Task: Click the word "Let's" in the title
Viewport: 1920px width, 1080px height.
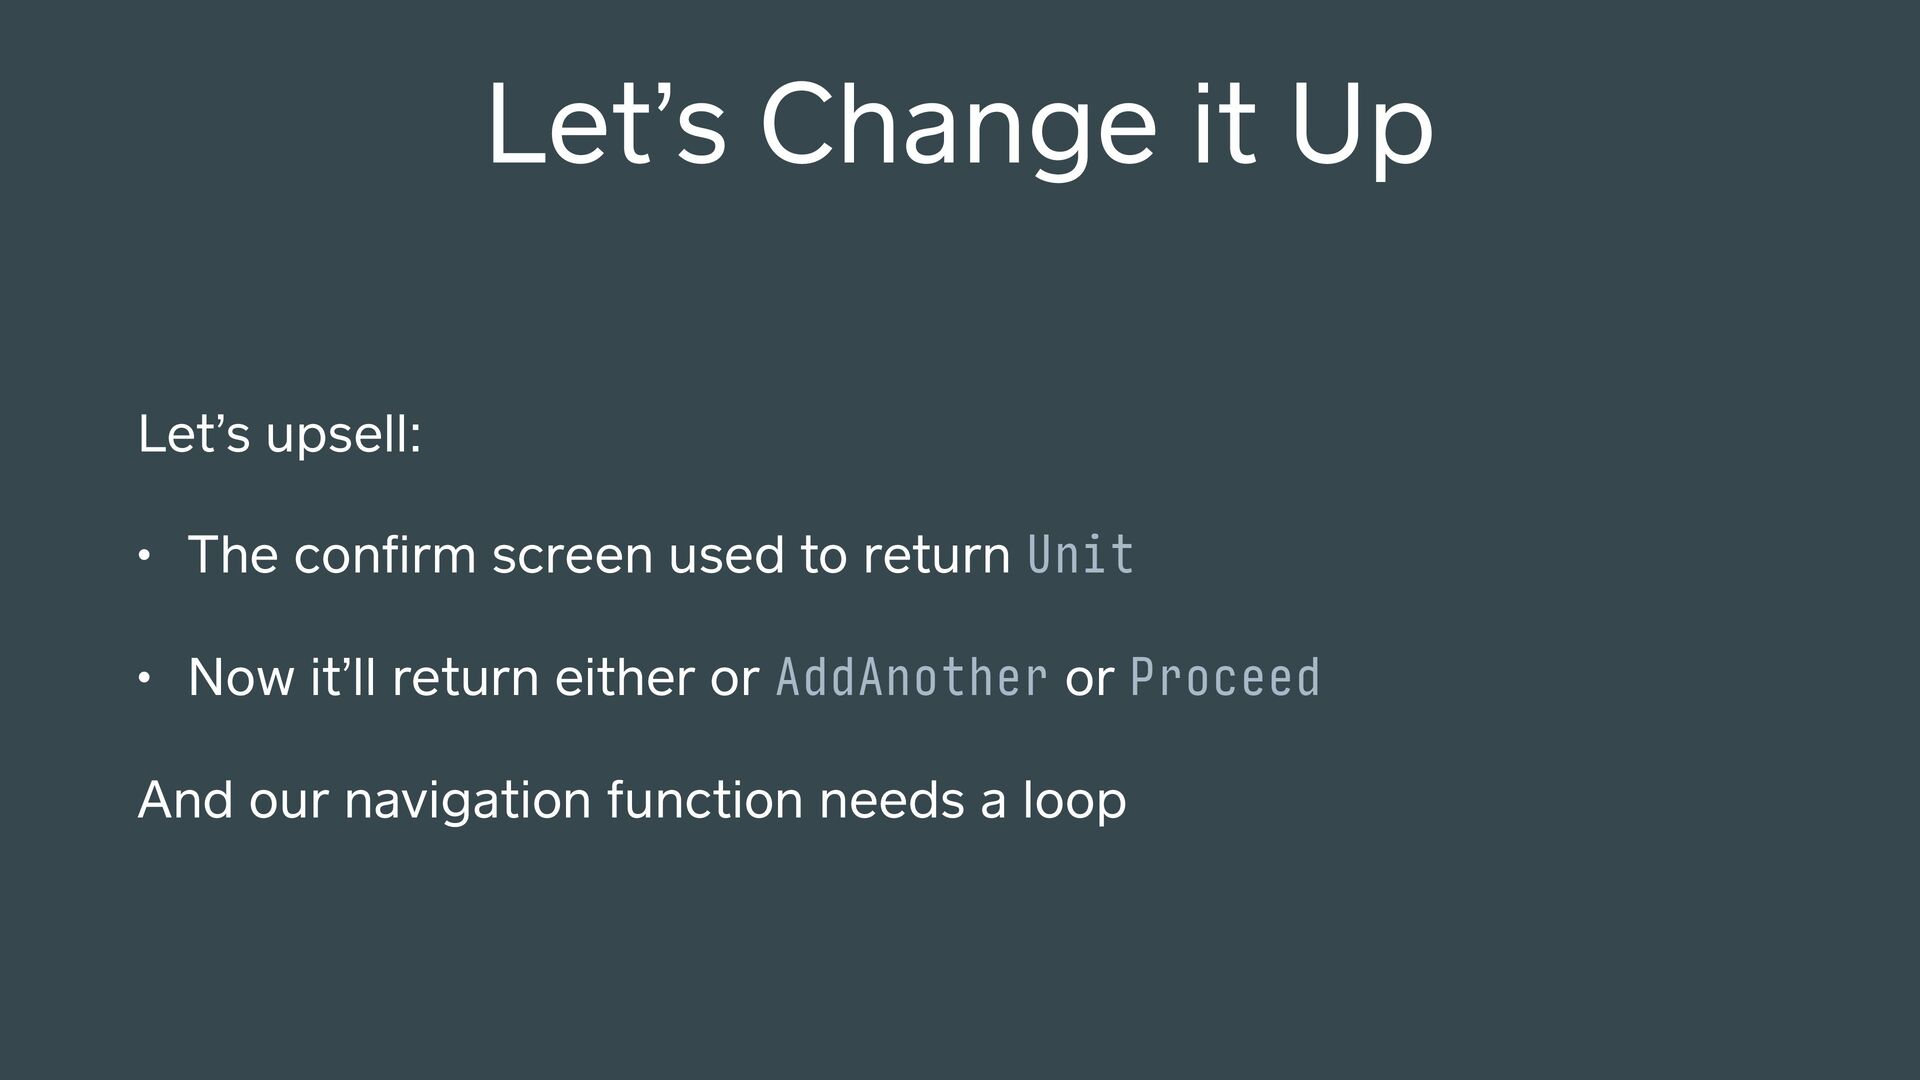Action: (x=606, y=124)
